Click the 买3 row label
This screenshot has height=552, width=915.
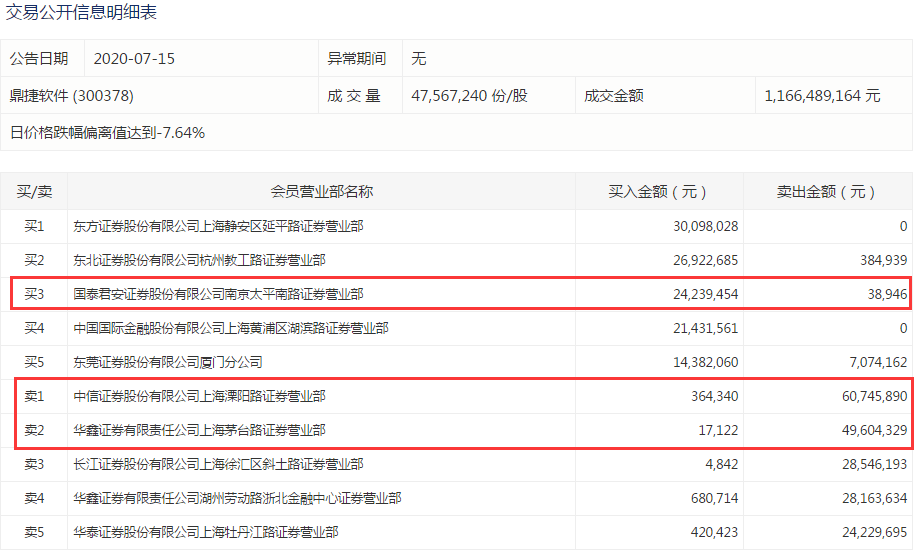coord(34,294)
